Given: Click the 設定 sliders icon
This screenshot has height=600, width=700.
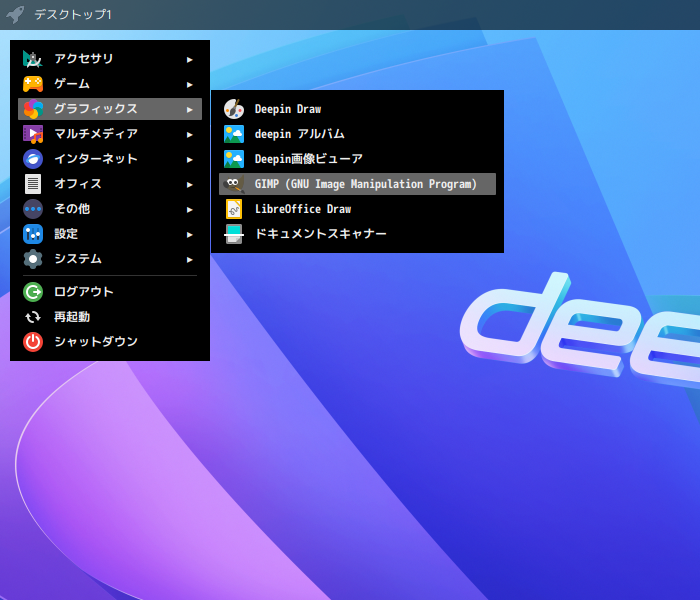Looking at the screenshot, I should [33, 234].
